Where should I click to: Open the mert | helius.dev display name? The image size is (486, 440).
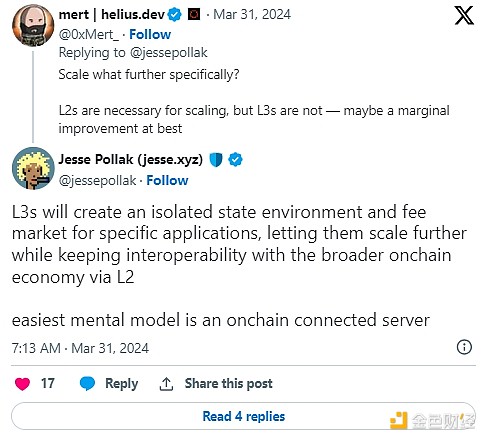[x=112, y=14]
